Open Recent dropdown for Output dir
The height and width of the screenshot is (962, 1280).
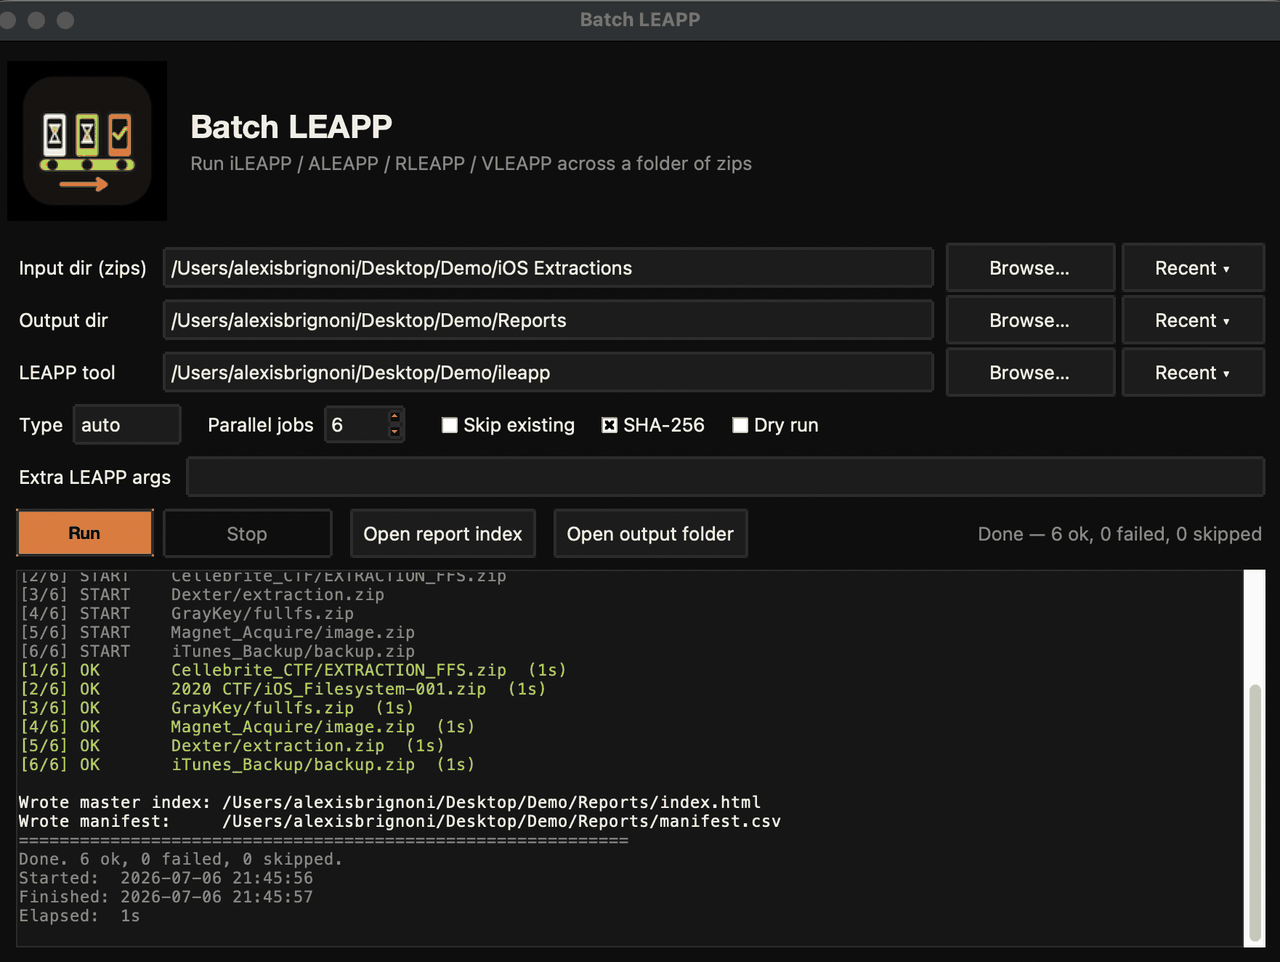(1193, 320)
